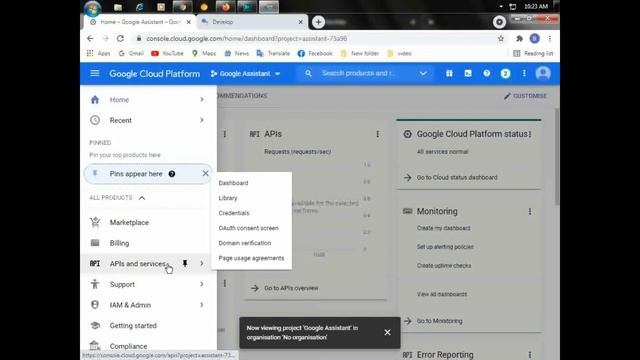Click the CUSTOMISE button
This screenshot has width=640, height=360.
[525, 96]
